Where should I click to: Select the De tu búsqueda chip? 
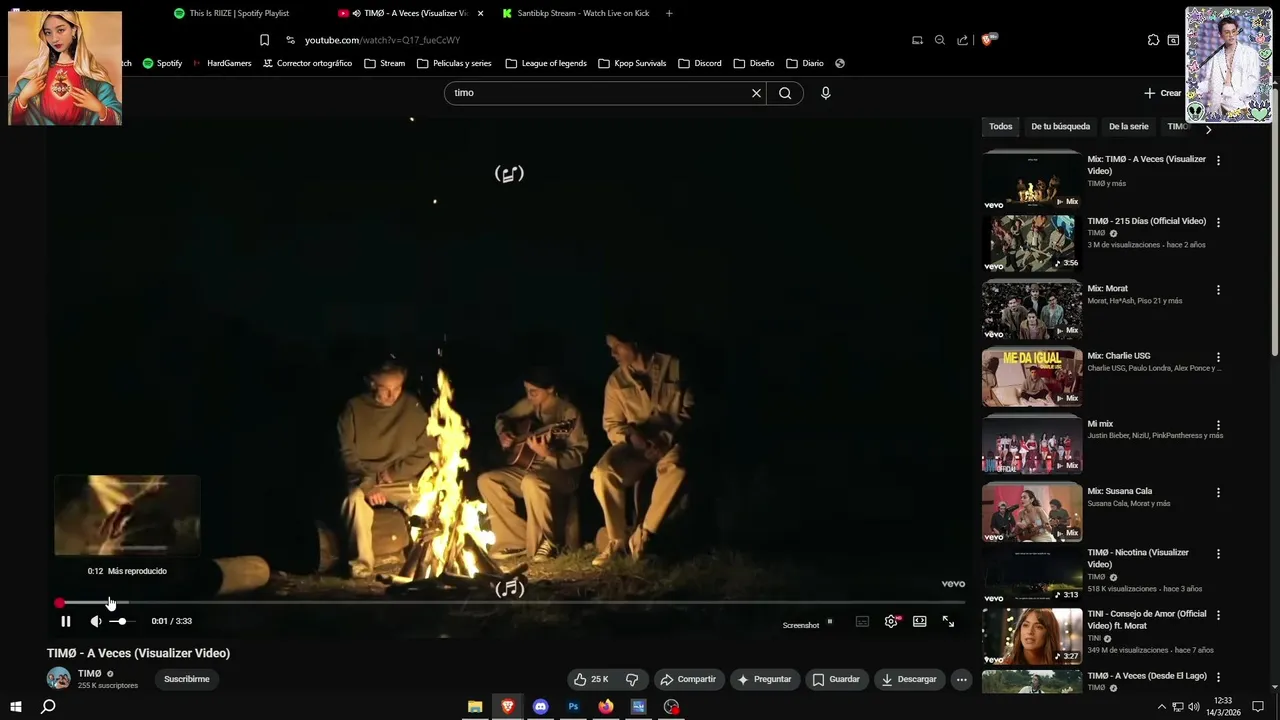tap(1060, 127)
